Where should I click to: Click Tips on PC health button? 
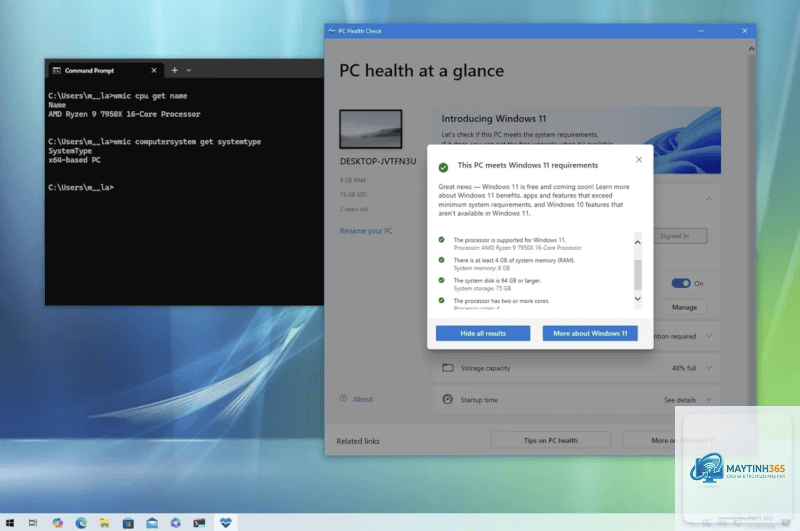tap(551, 440)
